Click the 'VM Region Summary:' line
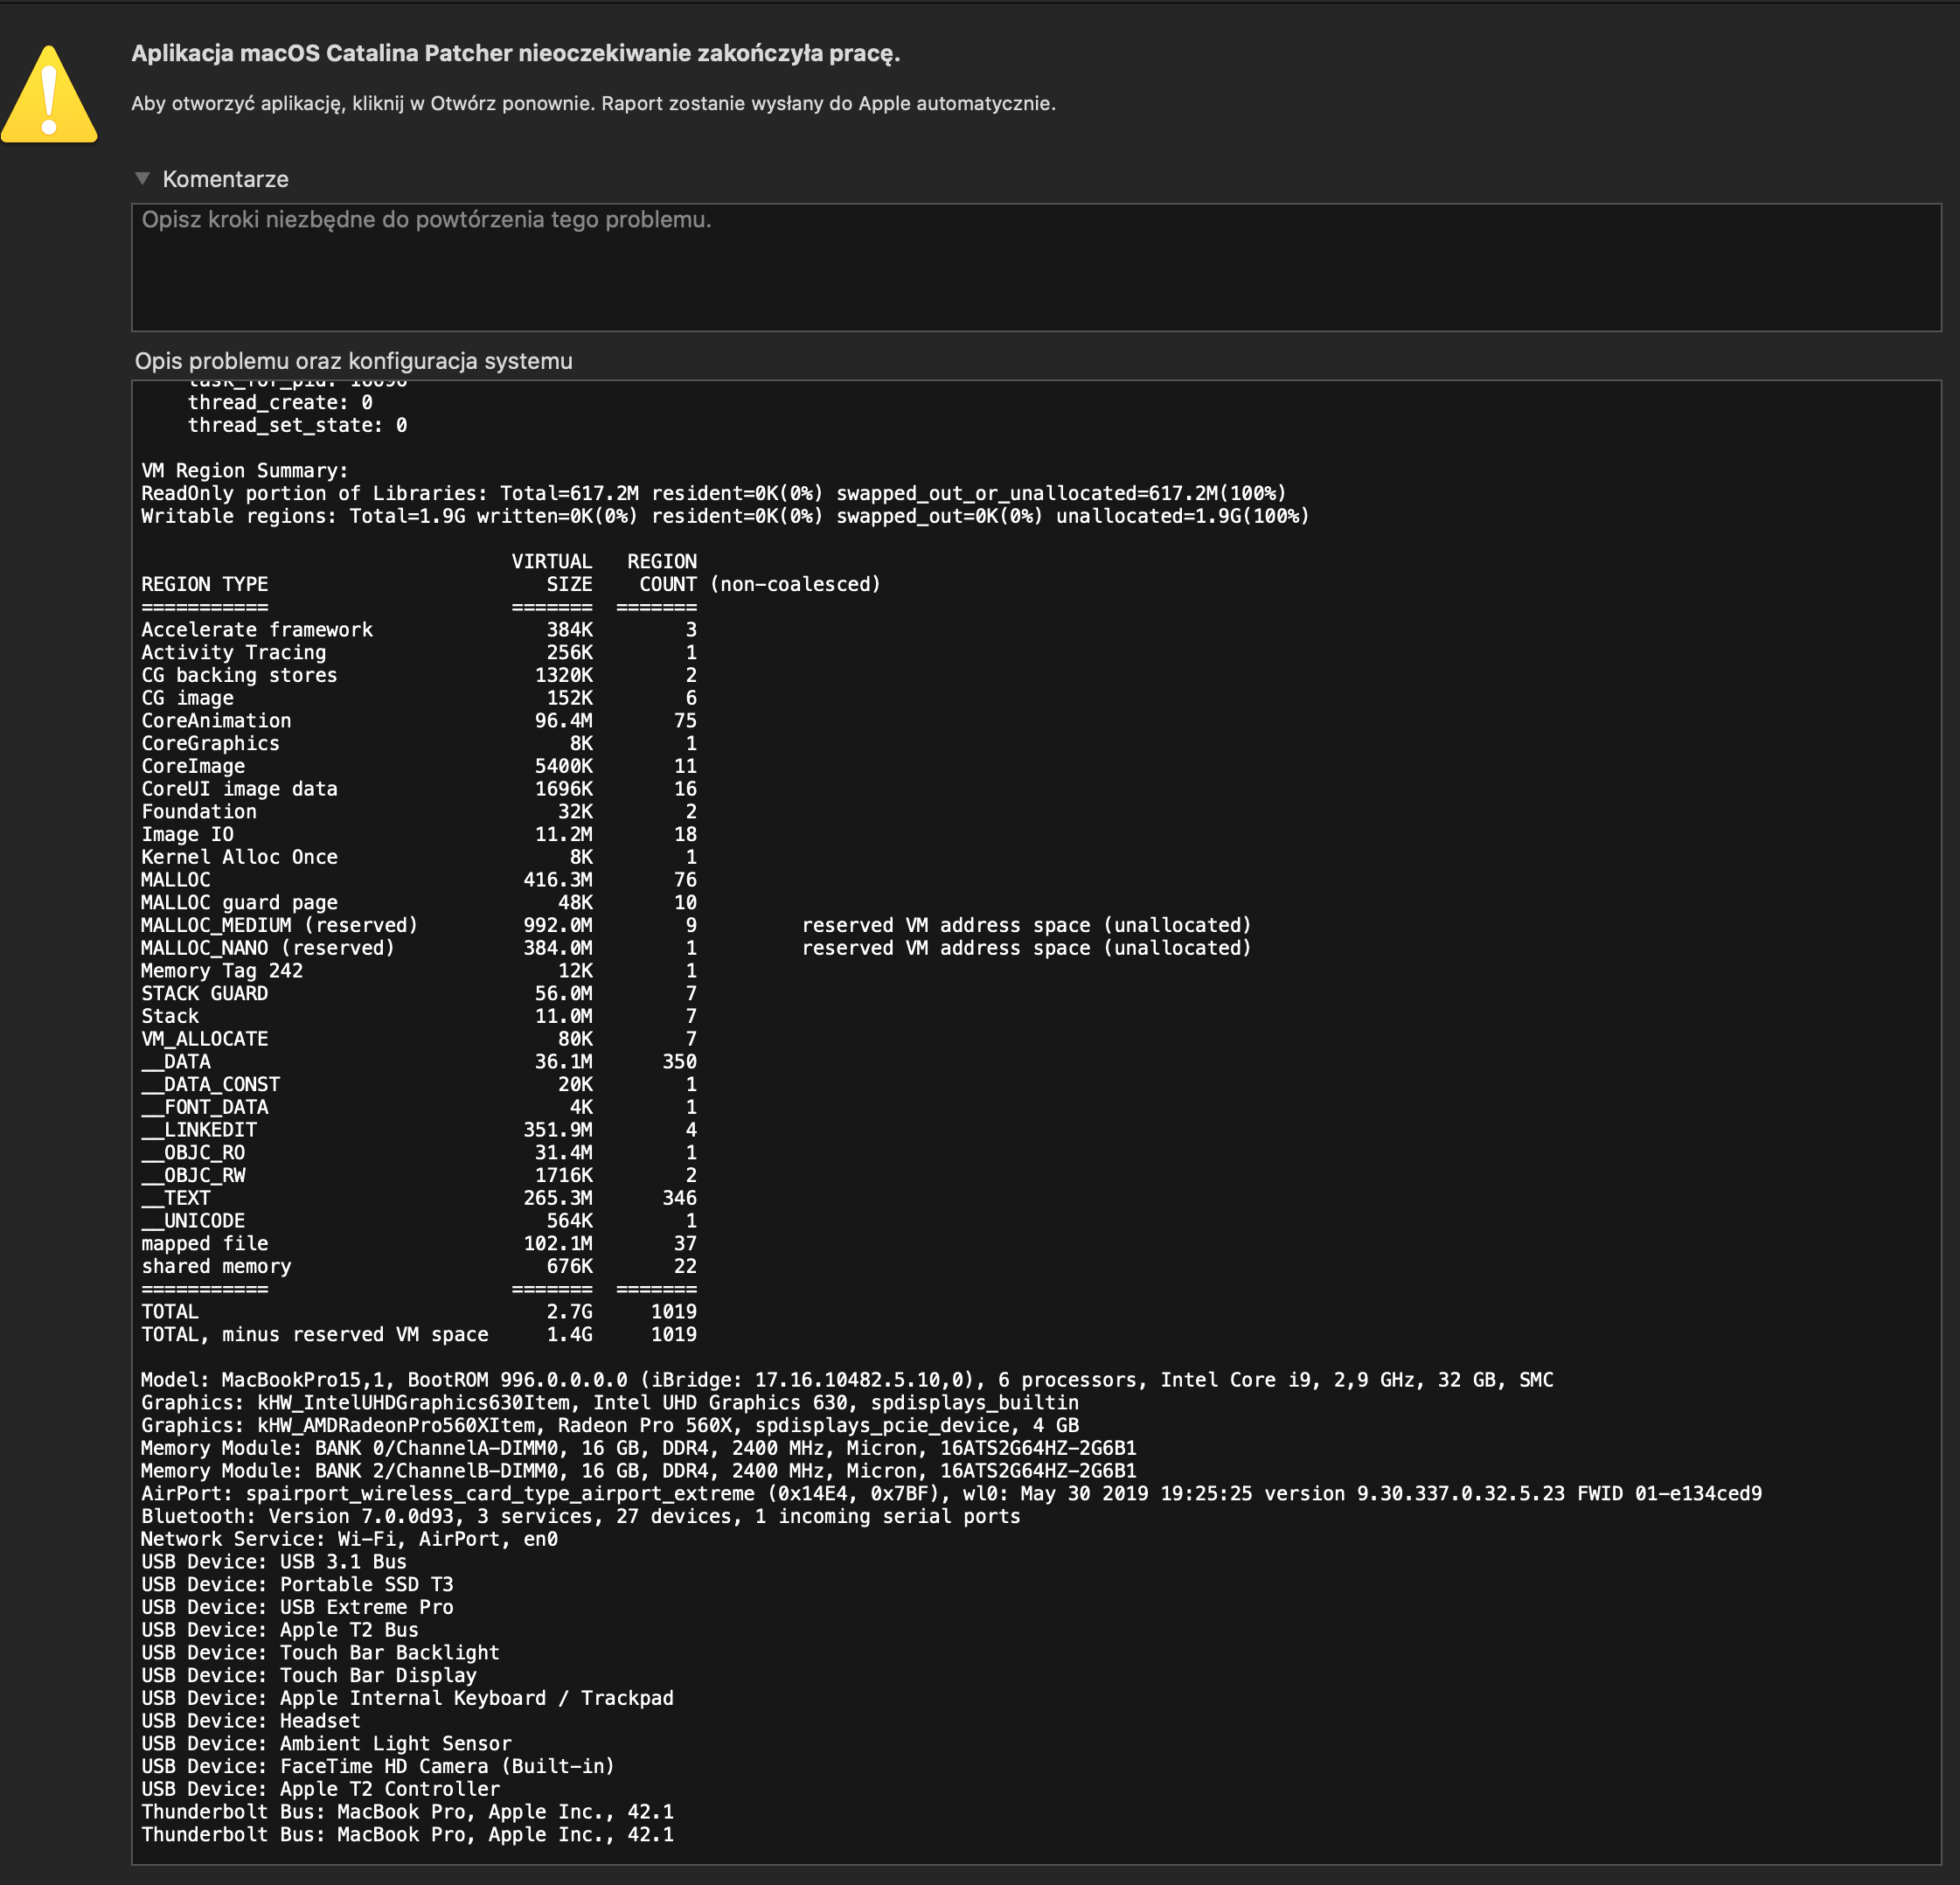The height and width of the screenshot is (1885, 1960). (x=244, y=471)
